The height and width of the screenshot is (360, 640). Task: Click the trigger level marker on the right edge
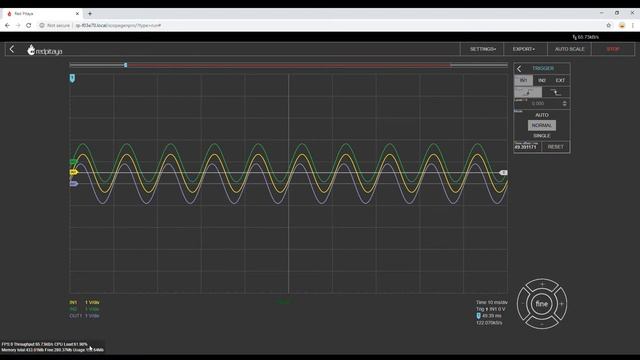(504, 173)
